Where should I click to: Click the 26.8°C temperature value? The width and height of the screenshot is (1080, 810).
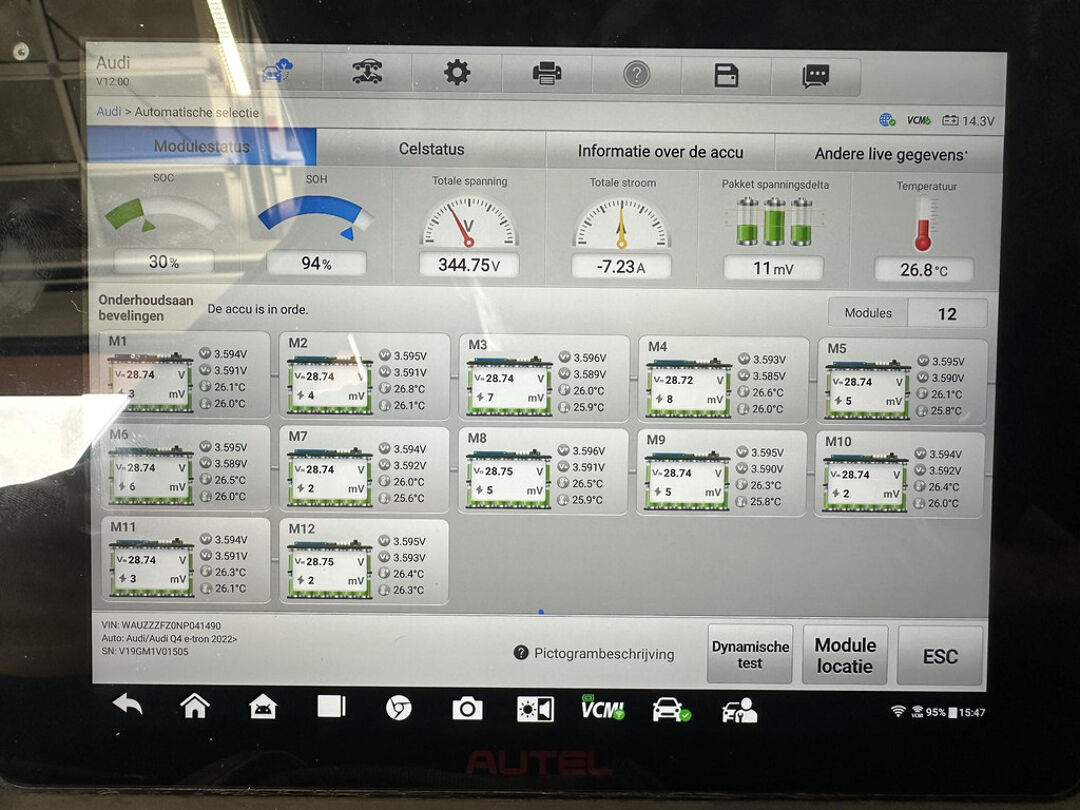(924, 270)
